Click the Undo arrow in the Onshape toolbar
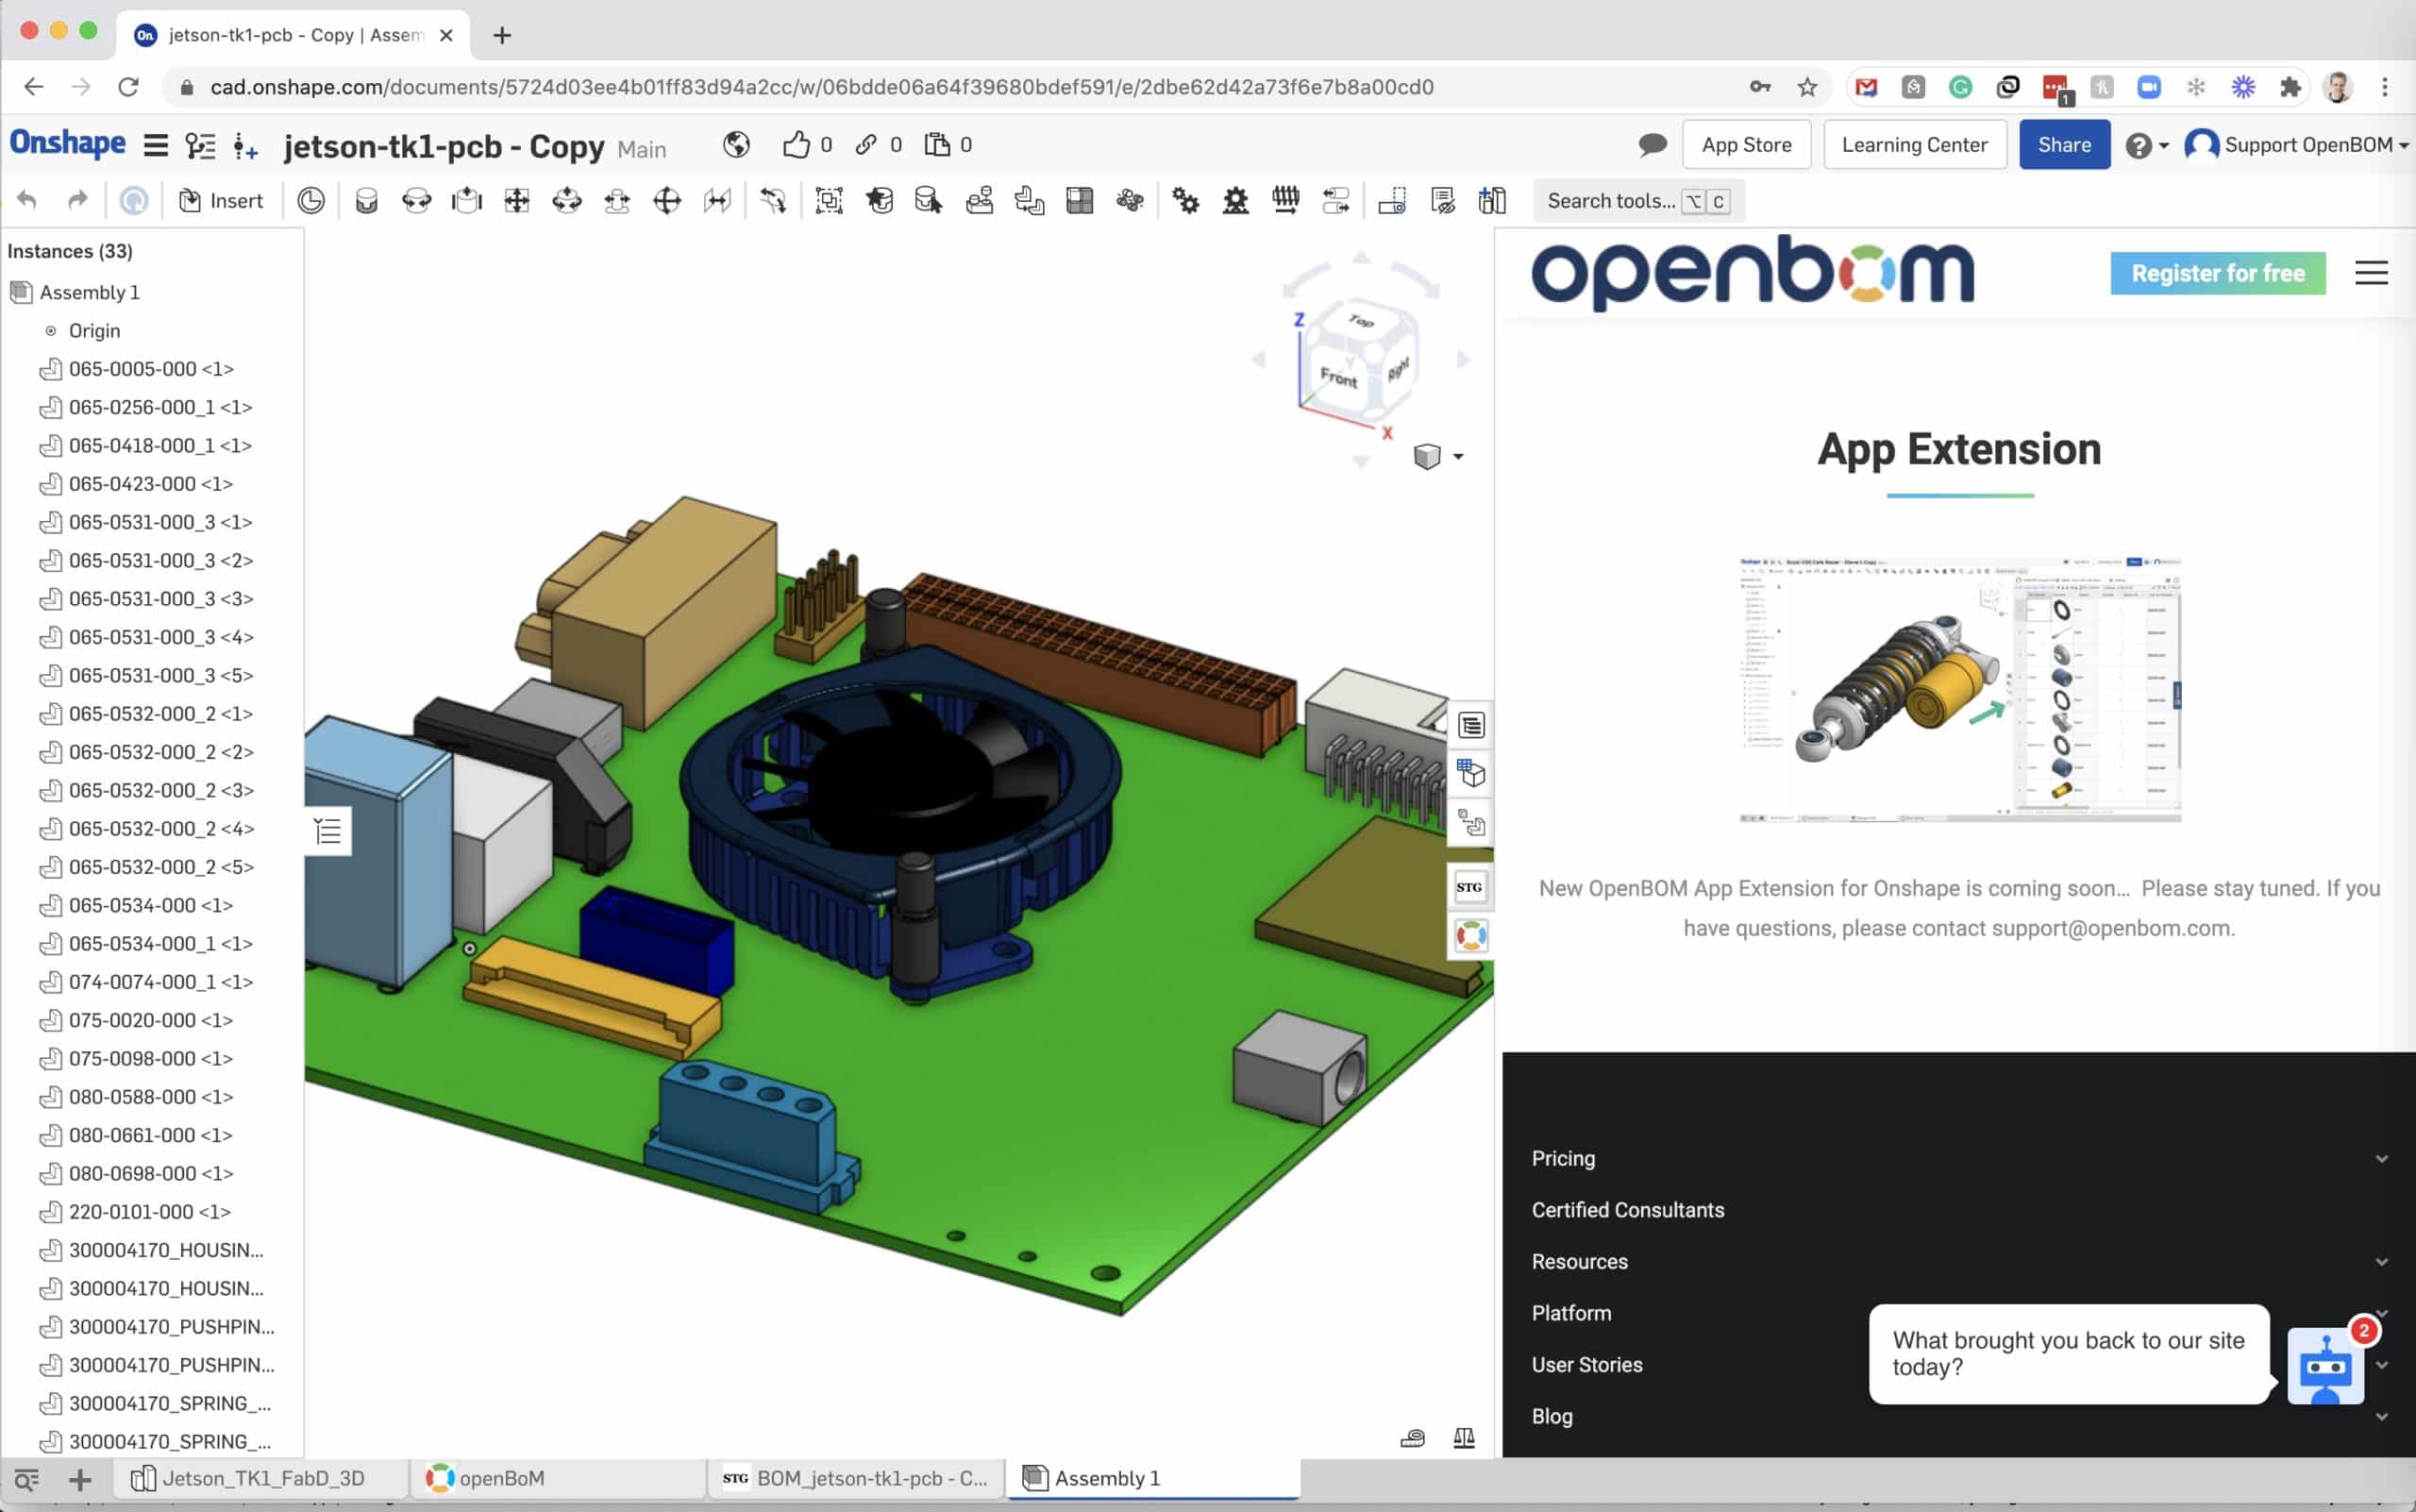 click(x=28, y=201)
